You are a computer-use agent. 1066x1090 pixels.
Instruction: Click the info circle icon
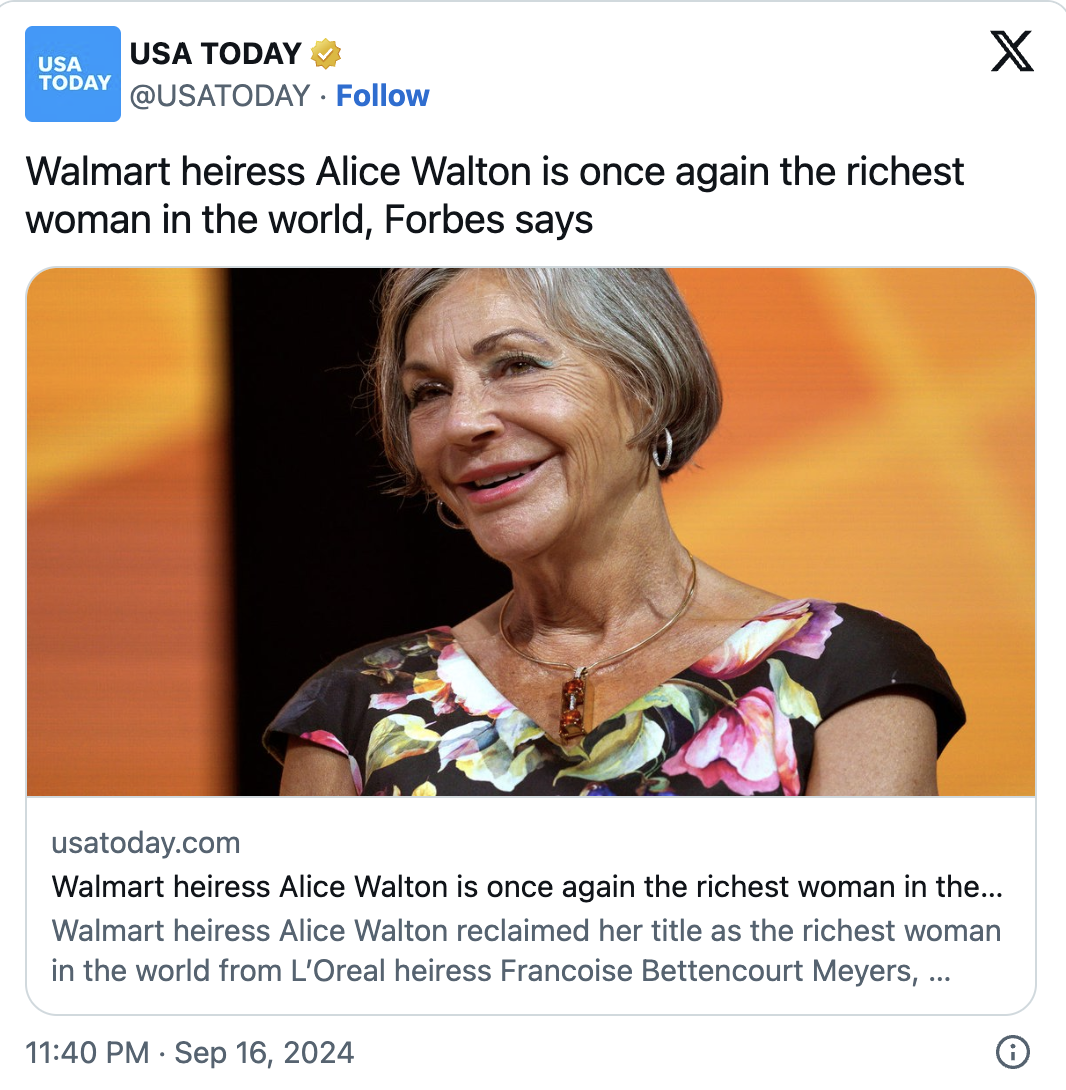(1013, 1052)
